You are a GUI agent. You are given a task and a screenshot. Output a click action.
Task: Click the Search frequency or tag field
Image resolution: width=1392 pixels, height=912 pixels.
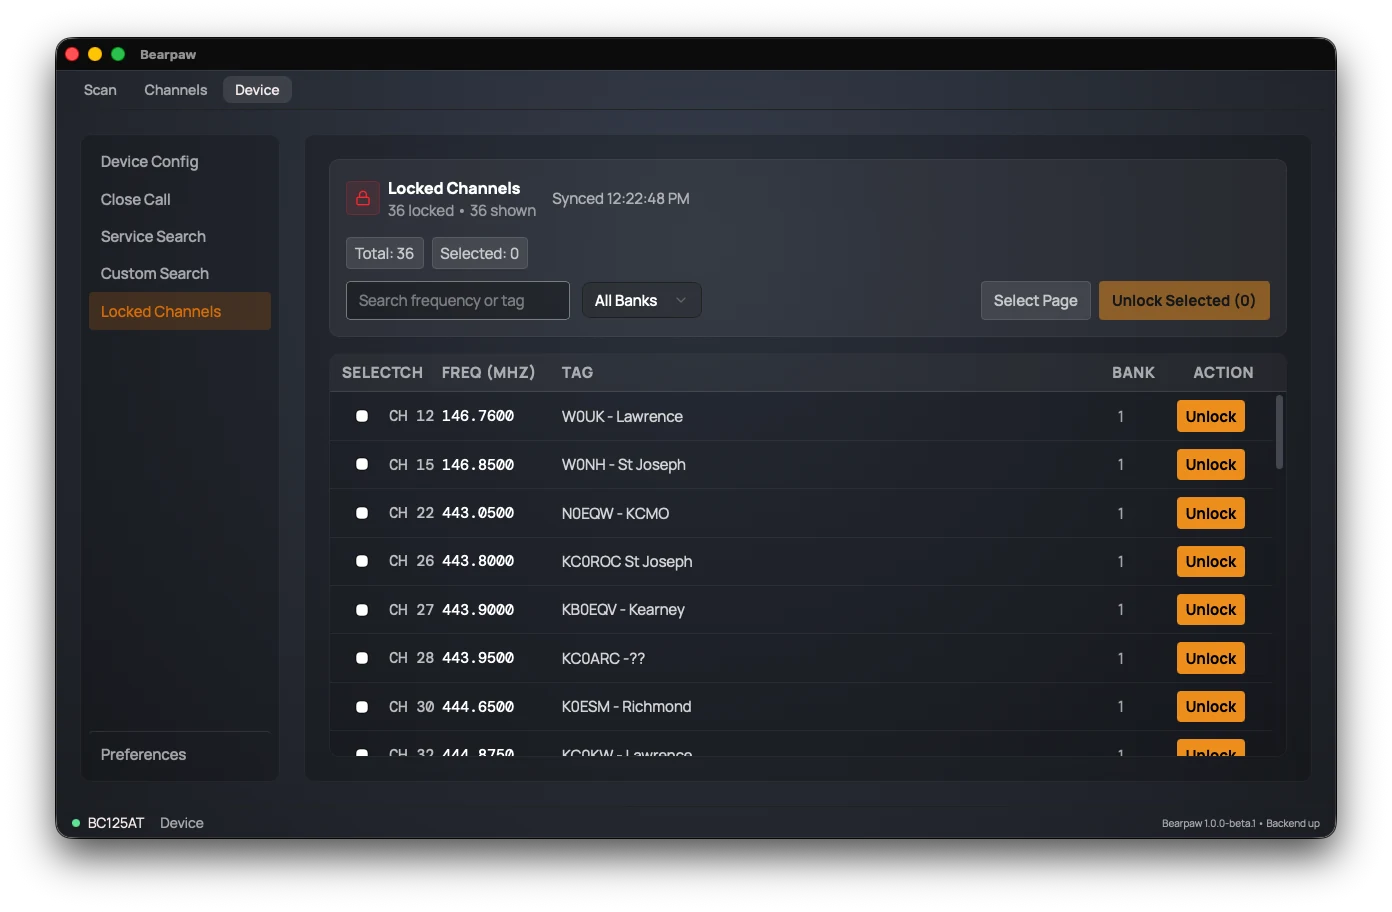tap(458, 300)
